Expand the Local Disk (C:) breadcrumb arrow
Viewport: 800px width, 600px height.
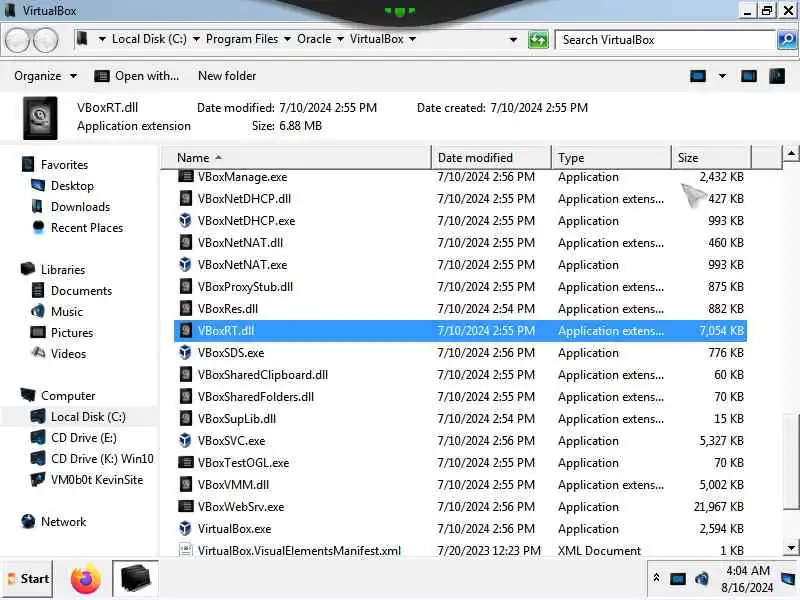196,39
